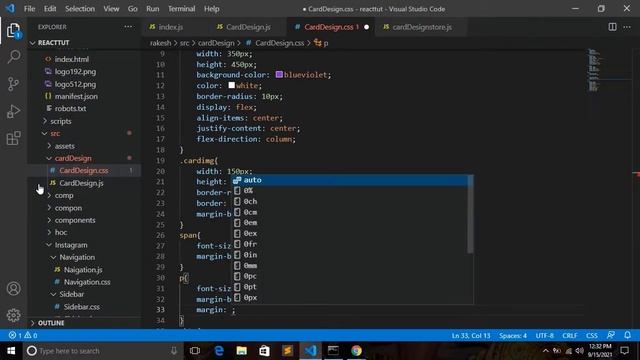Screen dimensions: 640x360
Task: Open Microsoft Store from taskbar
Action: pos(264,351)
